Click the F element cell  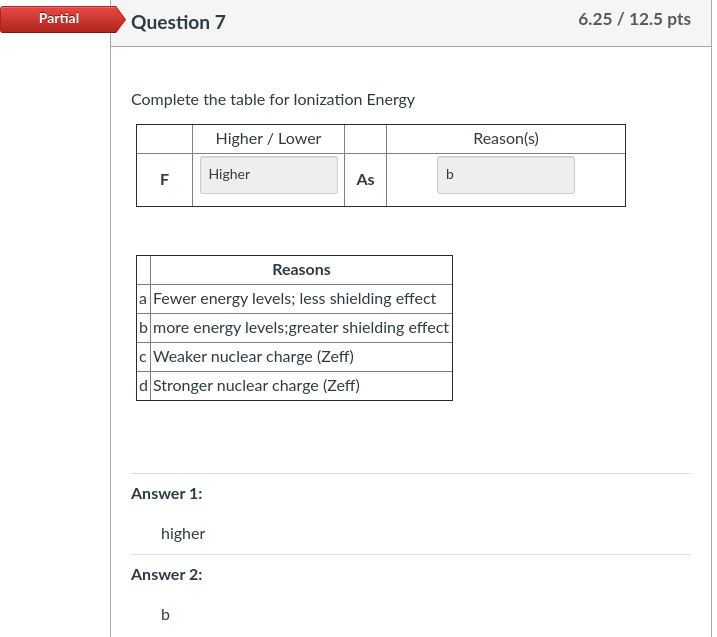(164, 180)
